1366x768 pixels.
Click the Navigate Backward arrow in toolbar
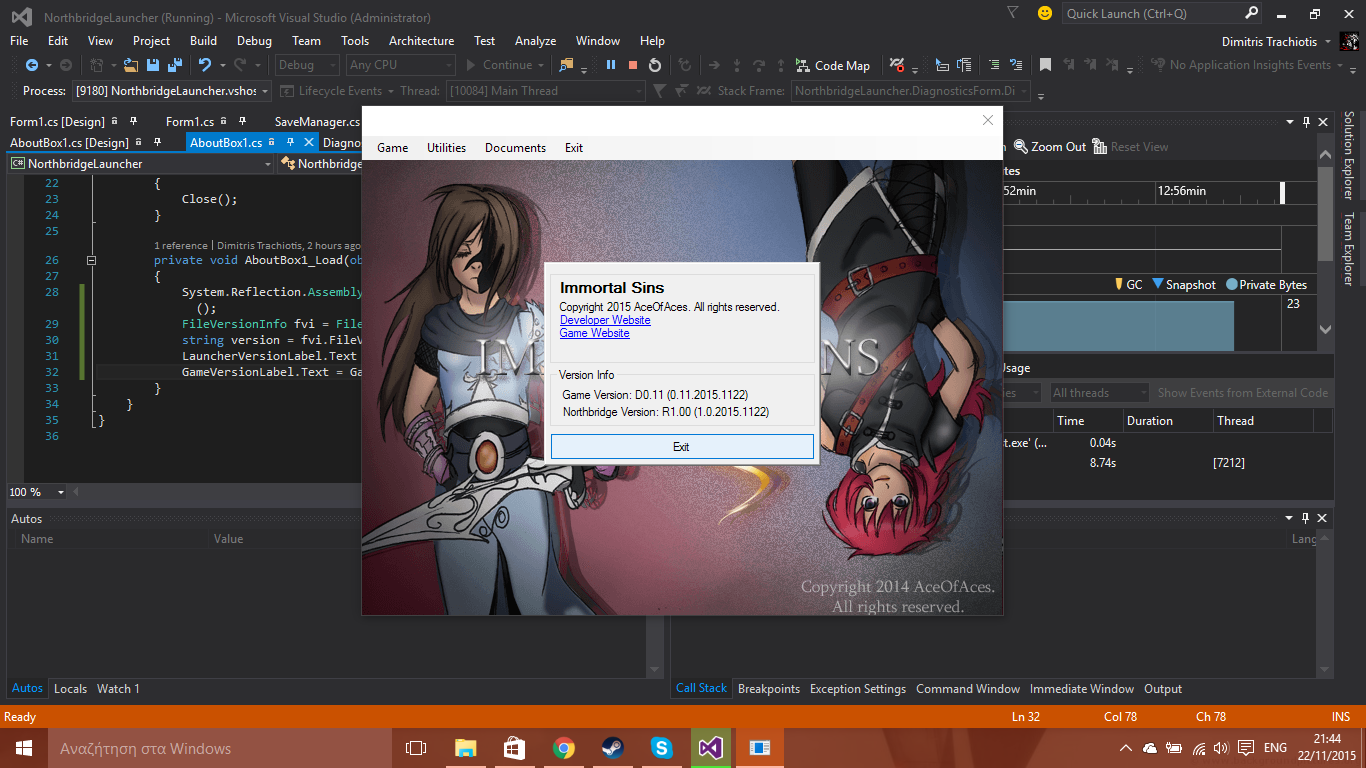[31, 65]
